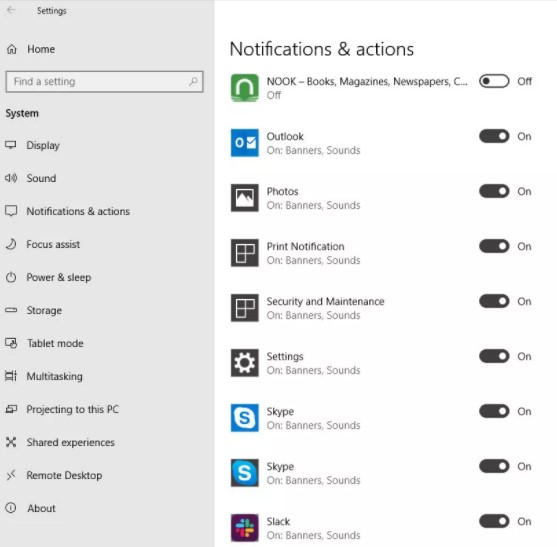Screen dimensions: 557x547
Task: Open Print Notification details
Action: 313,253
